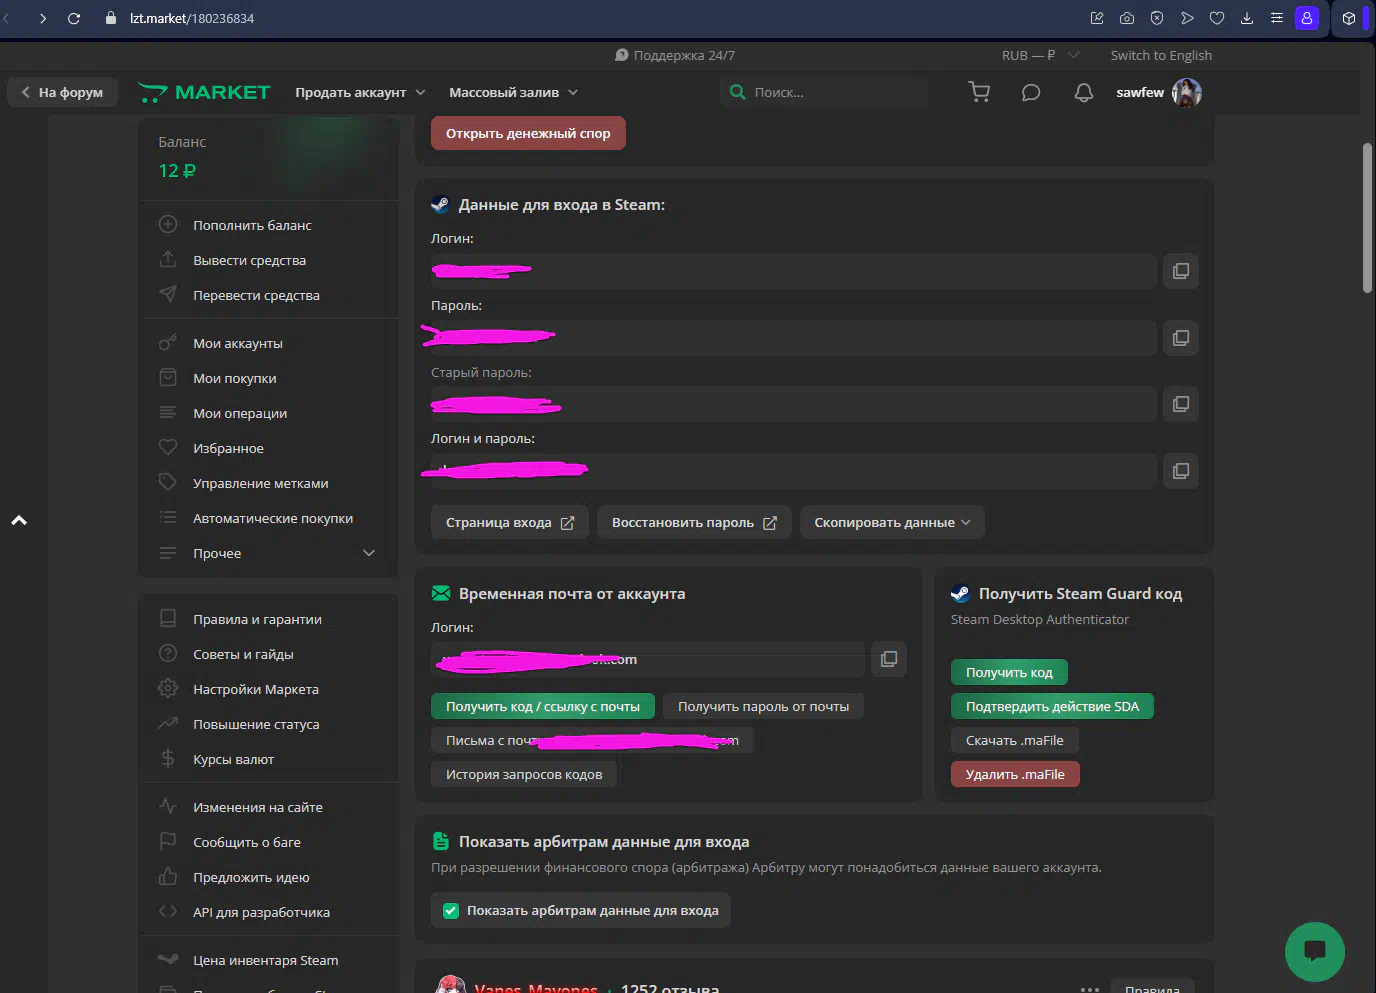Expand the Массовый залив dropdown
Viewport: 1376px width, 993px height.
point(513,92)
